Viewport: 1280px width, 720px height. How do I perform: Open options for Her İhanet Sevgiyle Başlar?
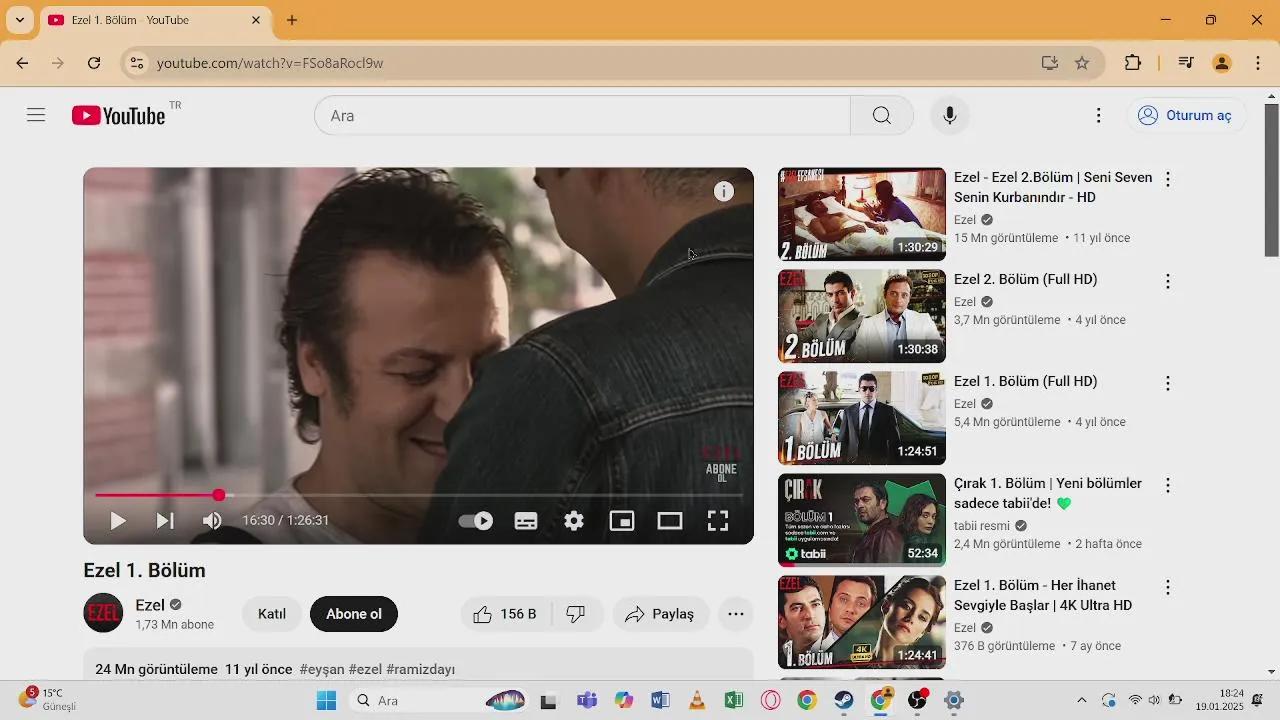pyautogui.click(x=1167, y=588)
